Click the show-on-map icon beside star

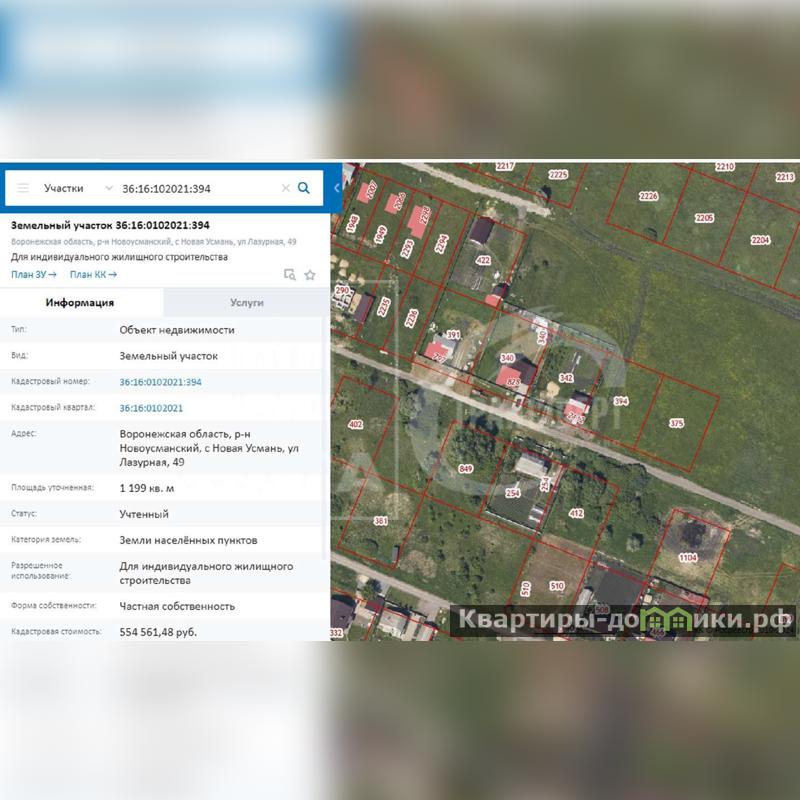click(290, 274)
